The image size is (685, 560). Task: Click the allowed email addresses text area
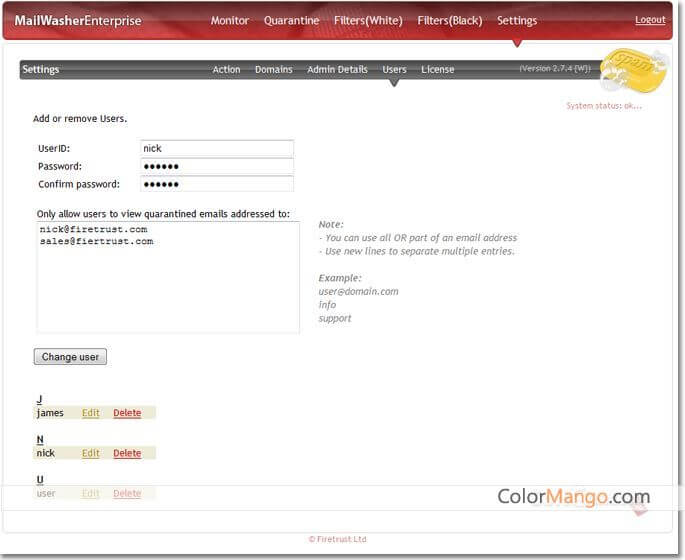168,277
